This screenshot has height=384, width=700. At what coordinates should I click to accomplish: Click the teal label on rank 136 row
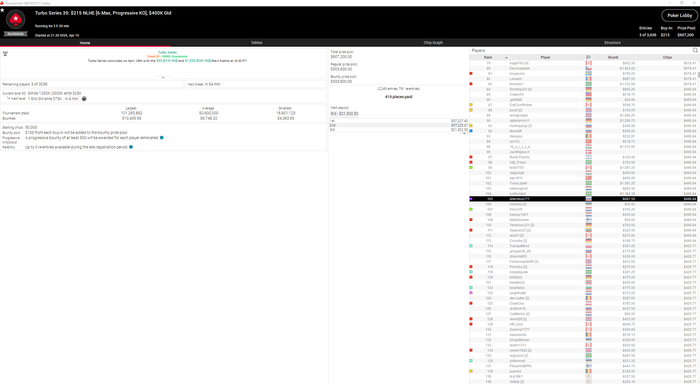pos(471,361)
